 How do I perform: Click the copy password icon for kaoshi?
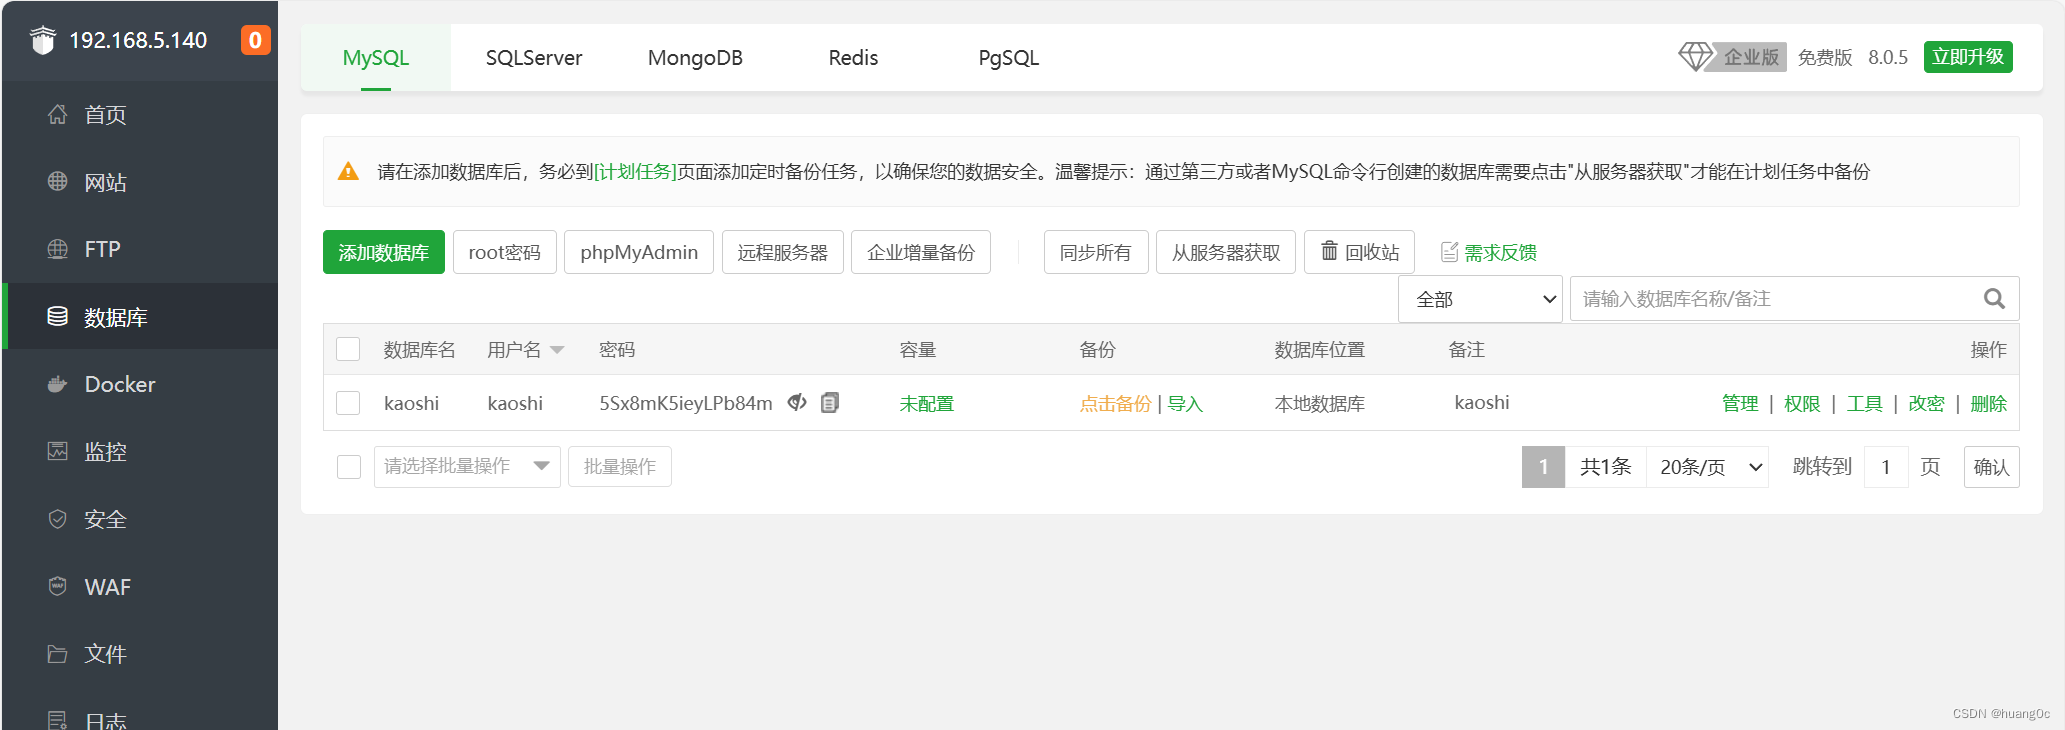(x=830, y=402)
